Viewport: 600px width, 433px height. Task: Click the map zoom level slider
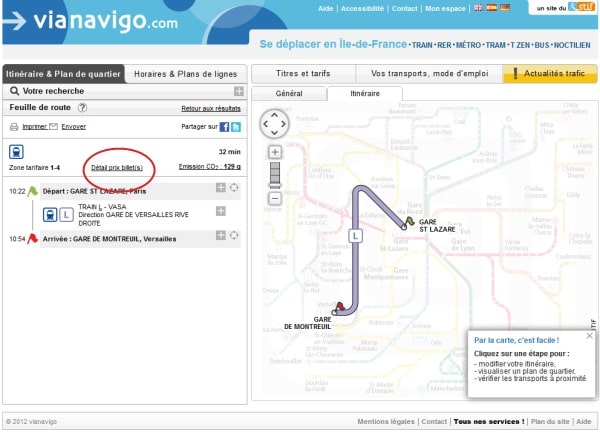point(275,175)
